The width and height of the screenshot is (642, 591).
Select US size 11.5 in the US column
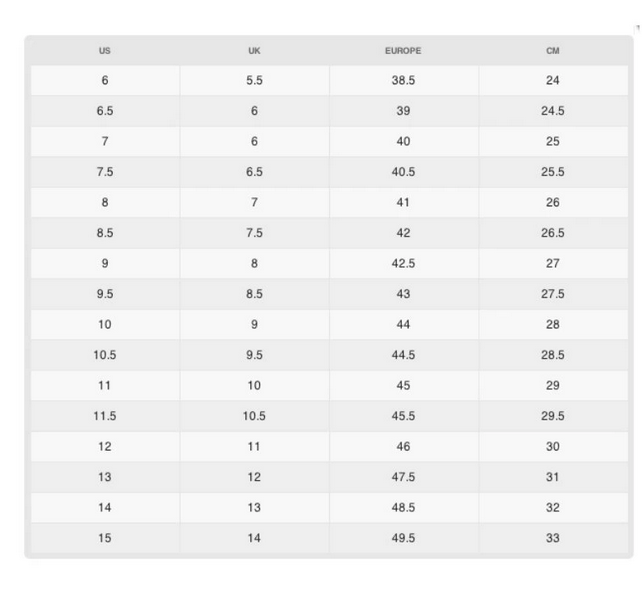[x=105, y=416]
